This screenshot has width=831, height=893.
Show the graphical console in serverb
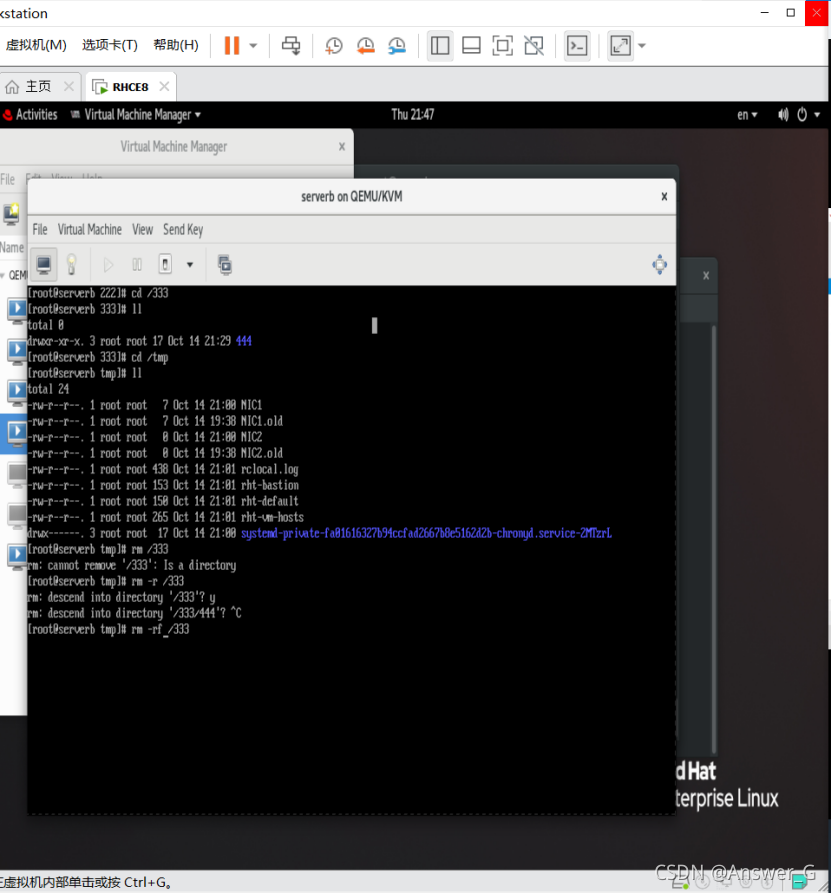[x=44, y=264]
